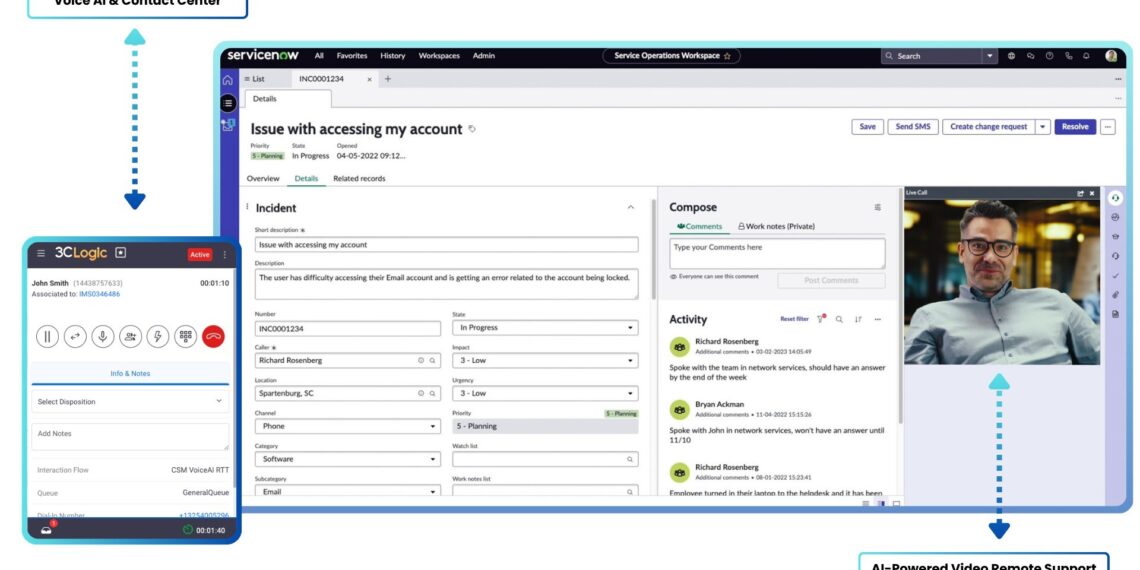The width and height of the screenshot is (1140, 570).
Task: Click the 3CLogic record square icon
Action: click(x=121, y=253)
